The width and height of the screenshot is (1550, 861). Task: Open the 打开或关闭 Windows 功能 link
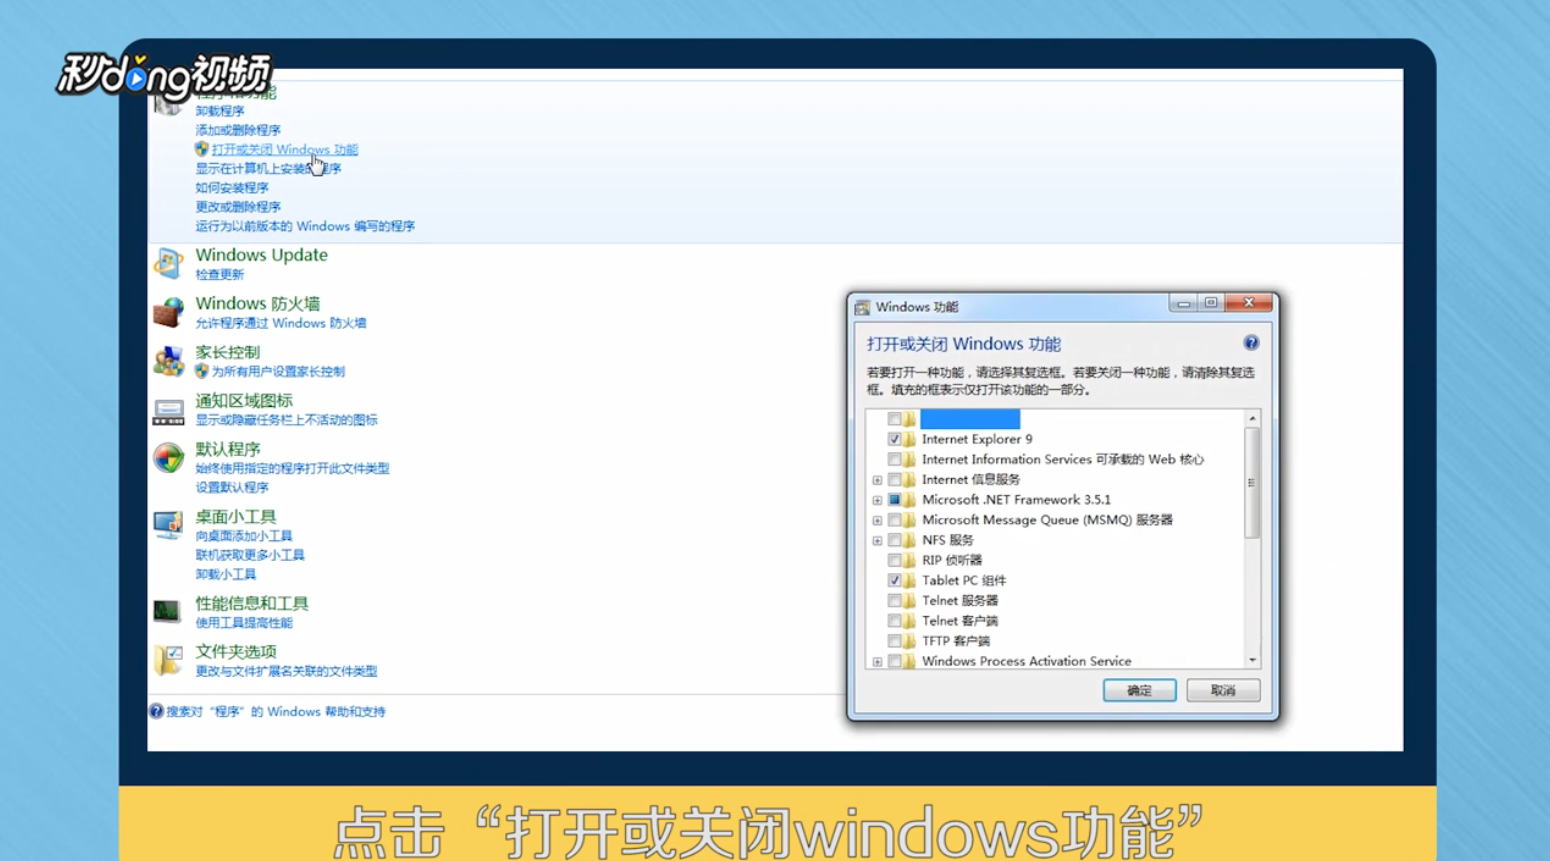click(284, 149)
